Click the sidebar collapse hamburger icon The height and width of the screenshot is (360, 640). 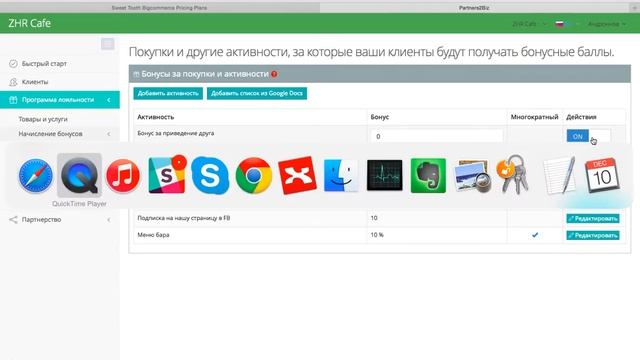coord(108,44)
